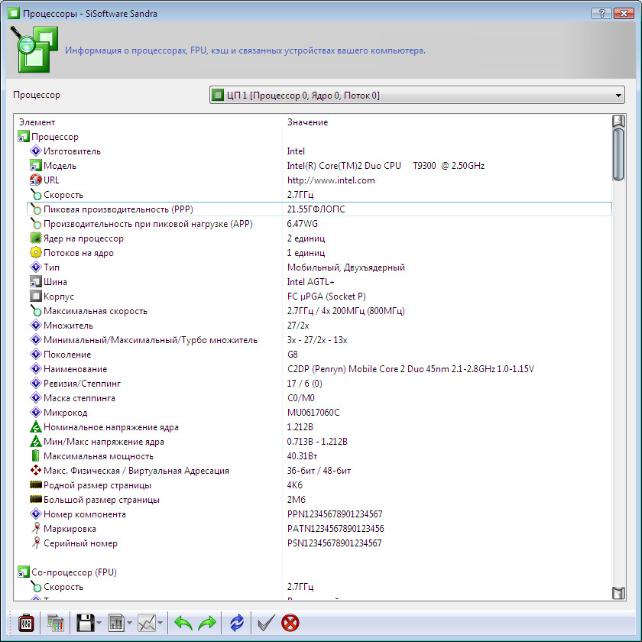Click the http://www.intel.com link value
The image size is (642, 642).
point(331,180)
